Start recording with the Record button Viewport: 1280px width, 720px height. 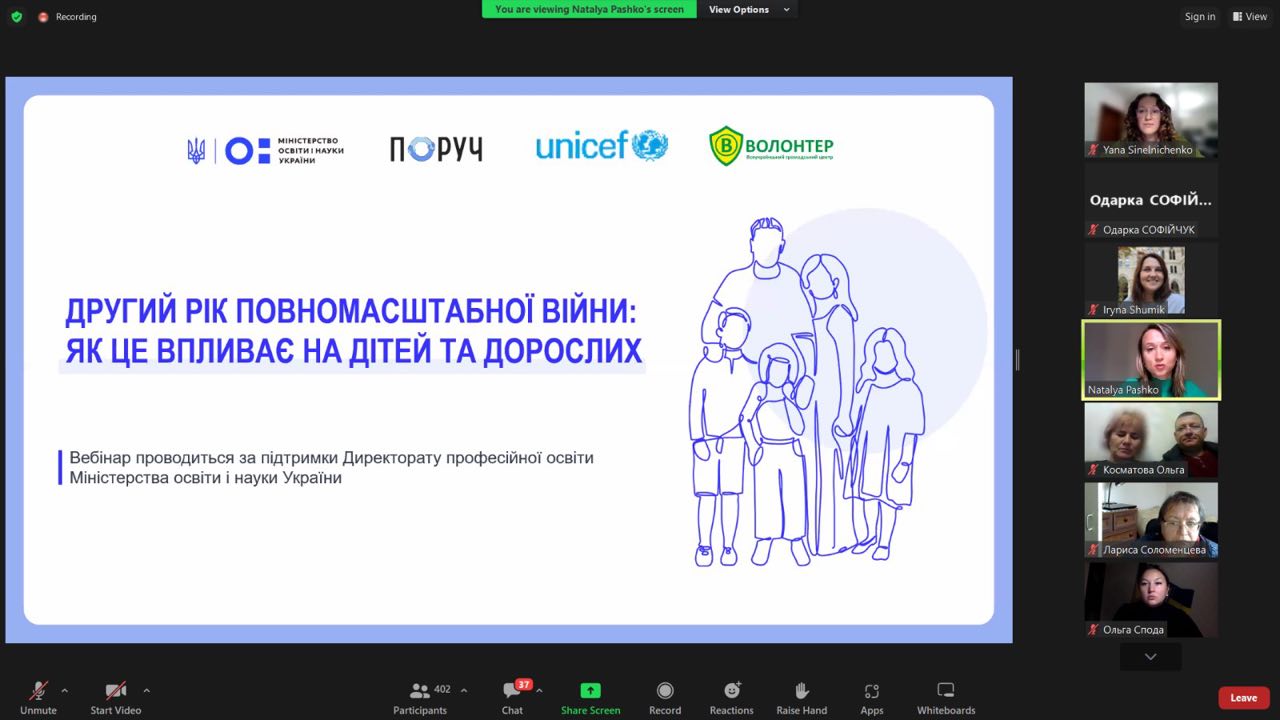[665, 691]
